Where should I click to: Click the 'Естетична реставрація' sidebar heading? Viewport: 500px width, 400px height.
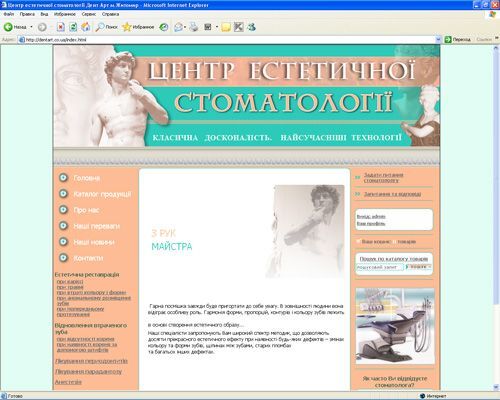[x=87, y=275]
